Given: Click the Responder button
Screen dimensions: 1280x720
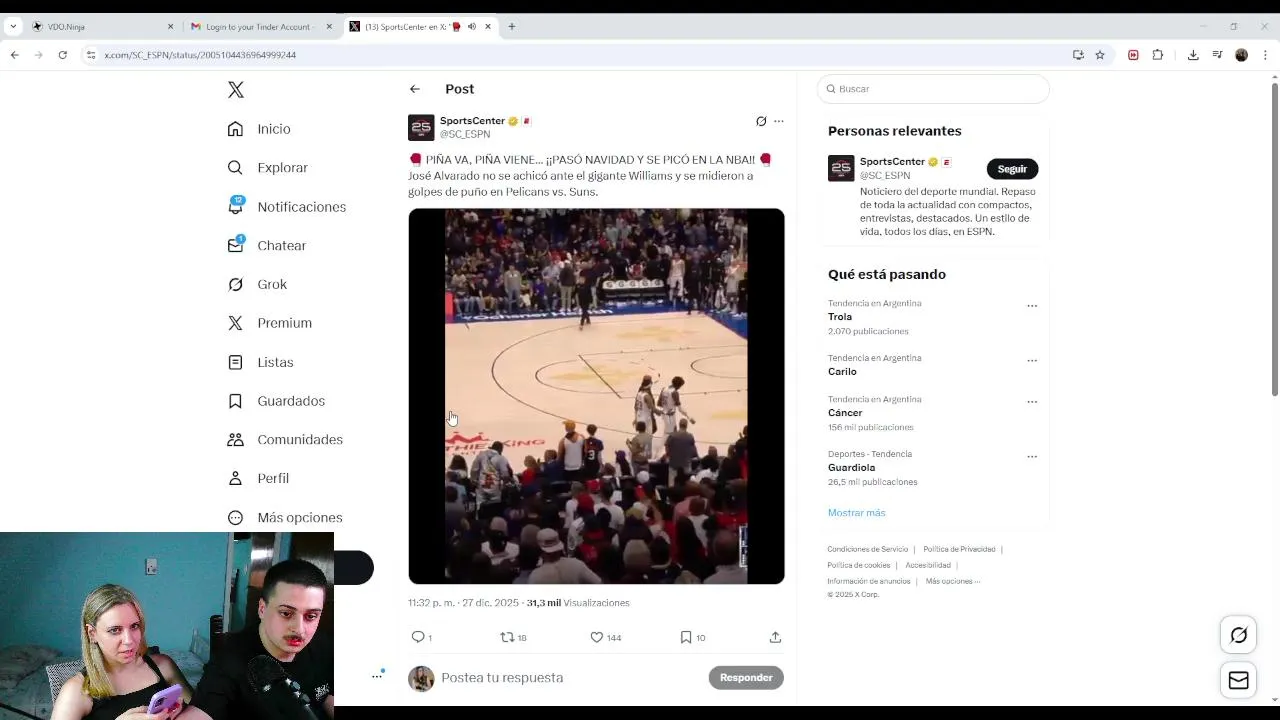Looking at the screenshot, I should [x=746, y=678].
